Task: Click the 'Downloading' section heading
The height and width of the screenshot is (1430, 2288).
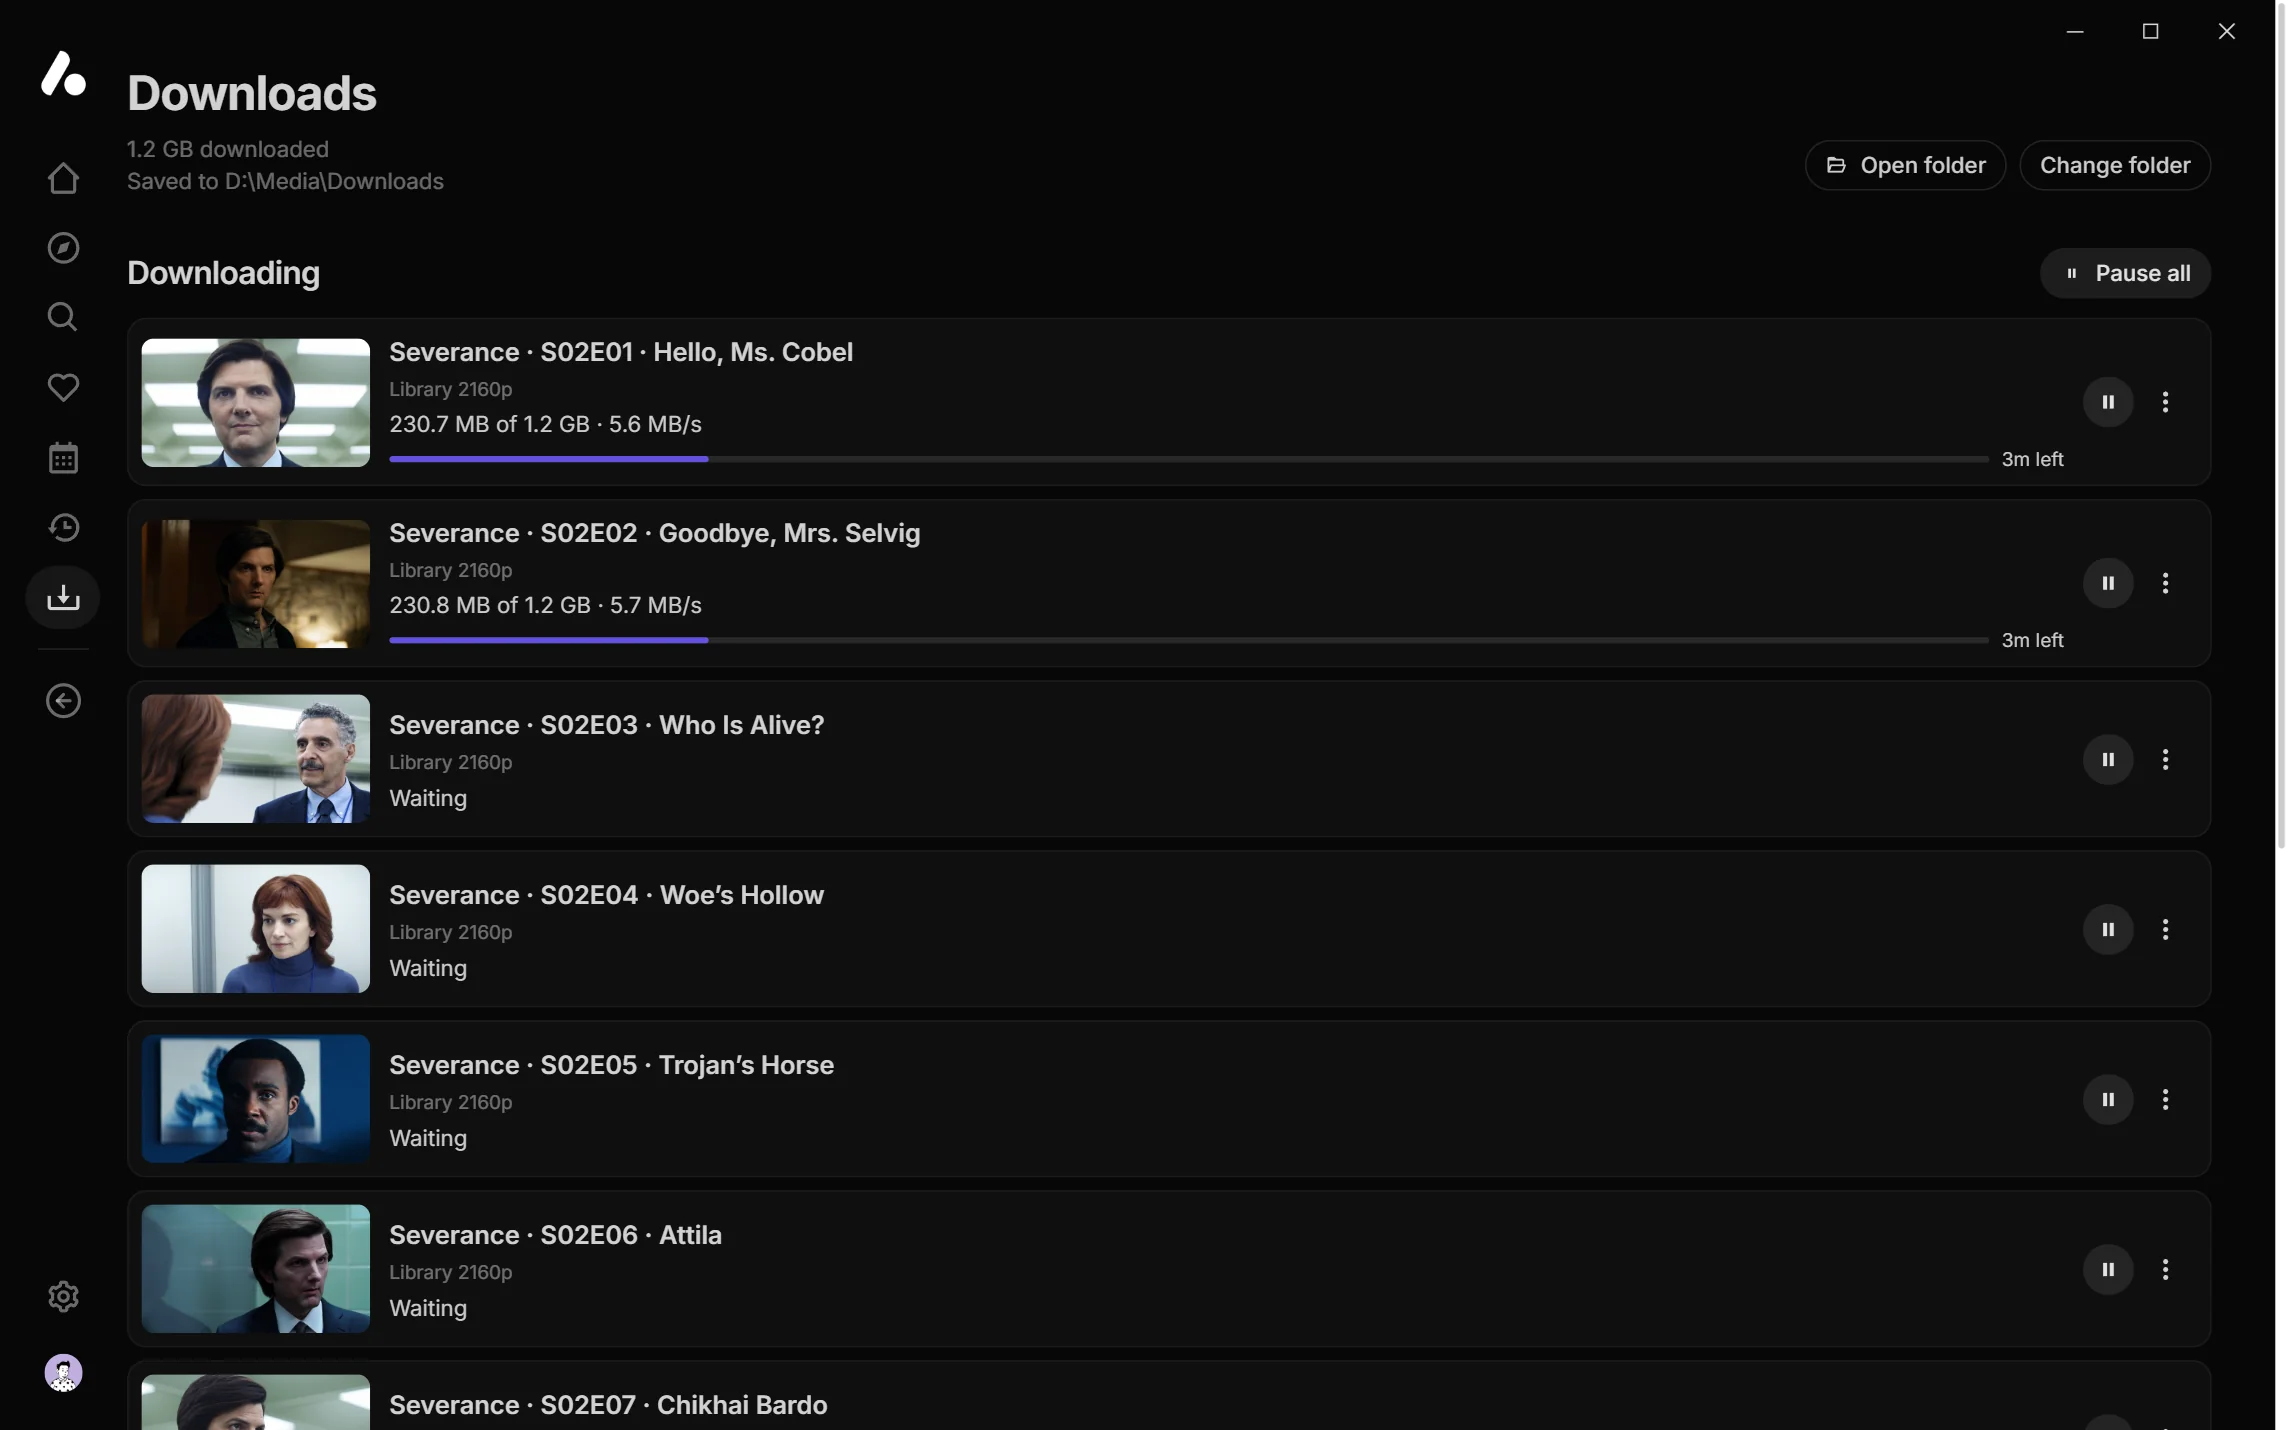Action: (223, 273)
